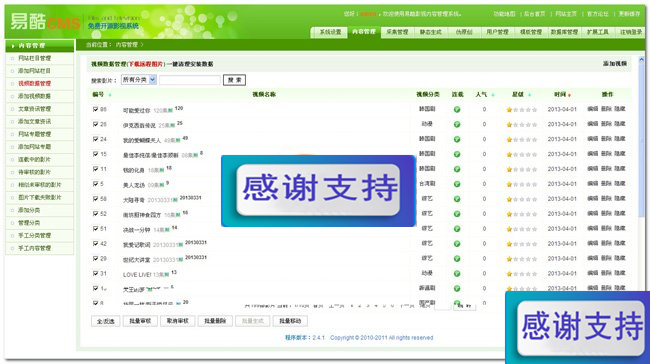Switch to the 采集管理 tab
Screen dimensions: 650x364
tap(397, 32)
